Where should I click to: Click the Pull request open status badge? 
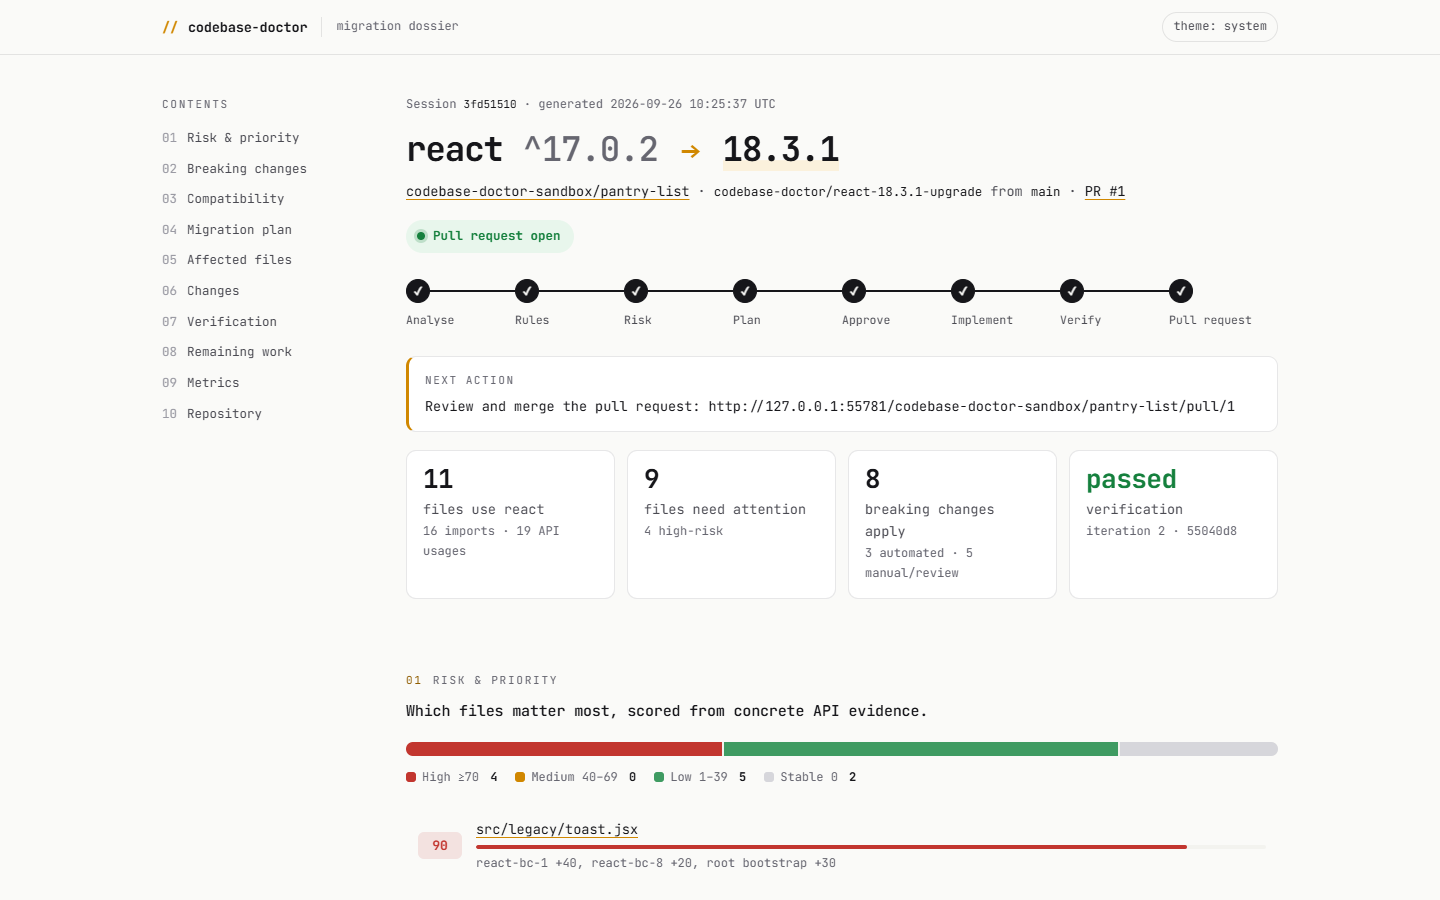pos(490,236)
